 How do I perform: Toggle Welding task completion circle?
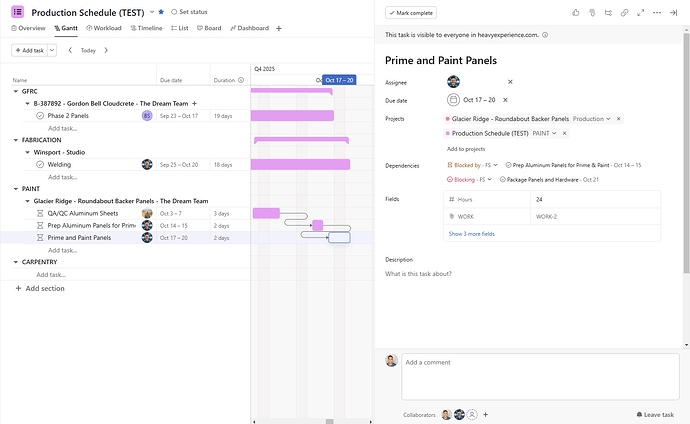tap(40, 164)
